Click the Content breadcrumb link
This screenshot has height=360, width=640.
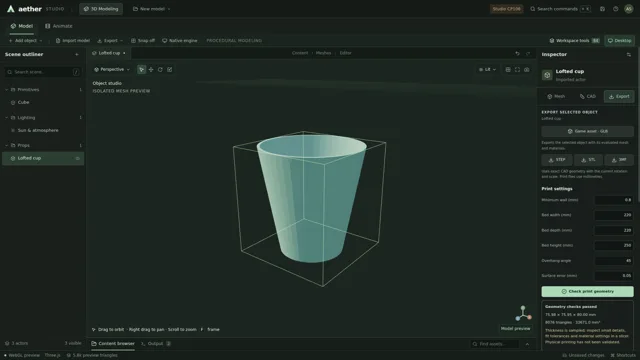click(300, 53)
